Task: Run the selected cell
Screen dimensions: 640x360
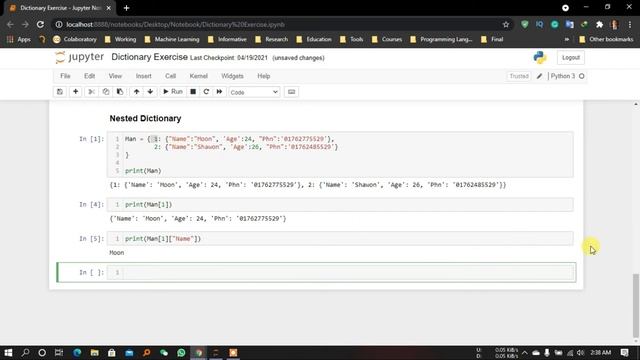Action: 173,92
